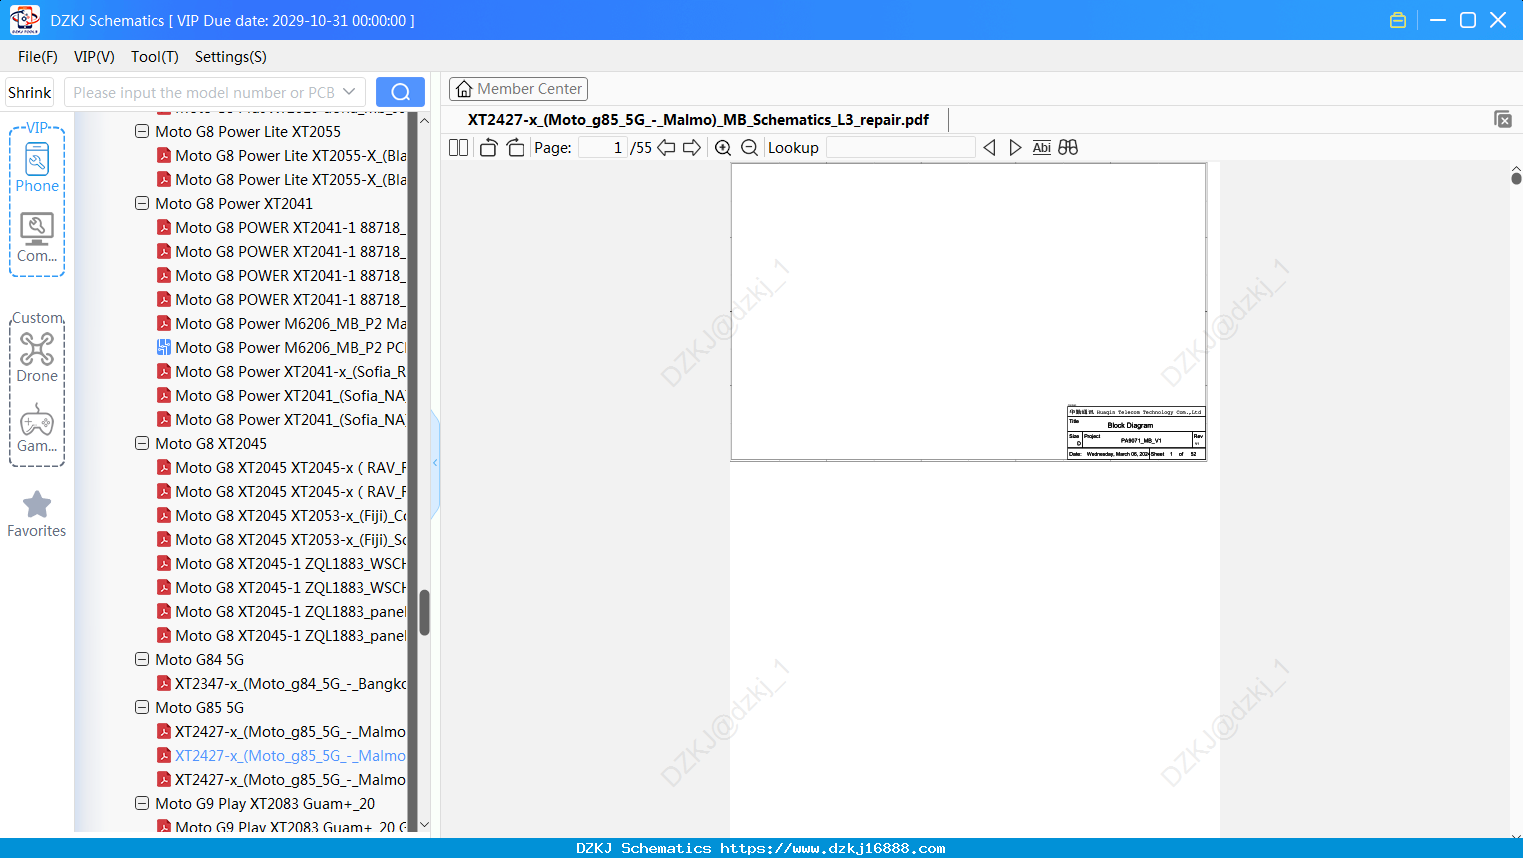Open XT2053-x_(Fiji)_Sc file row

(281, 540)
